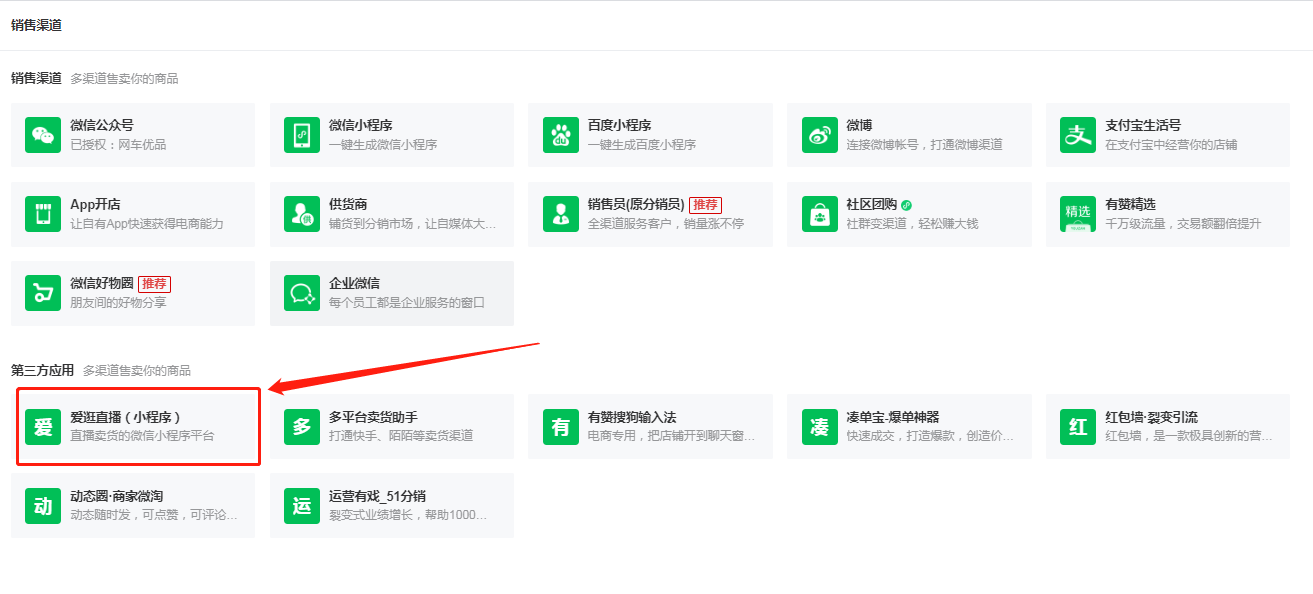Open 多平台卖货助手 title

coord(373,418)
